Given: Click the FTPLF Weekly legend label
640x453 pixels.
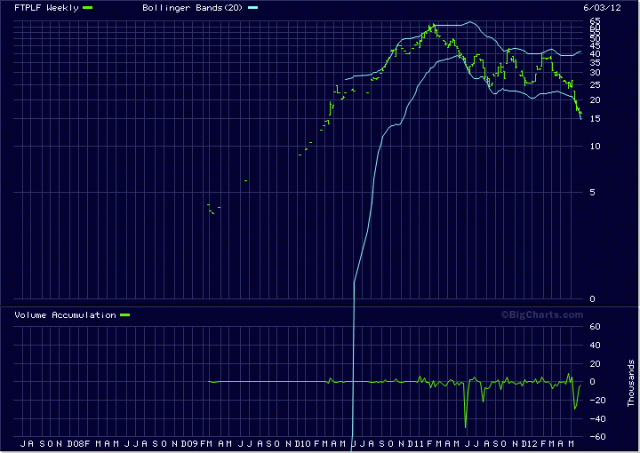Looking at the screenshot, I should coord(46,8).
